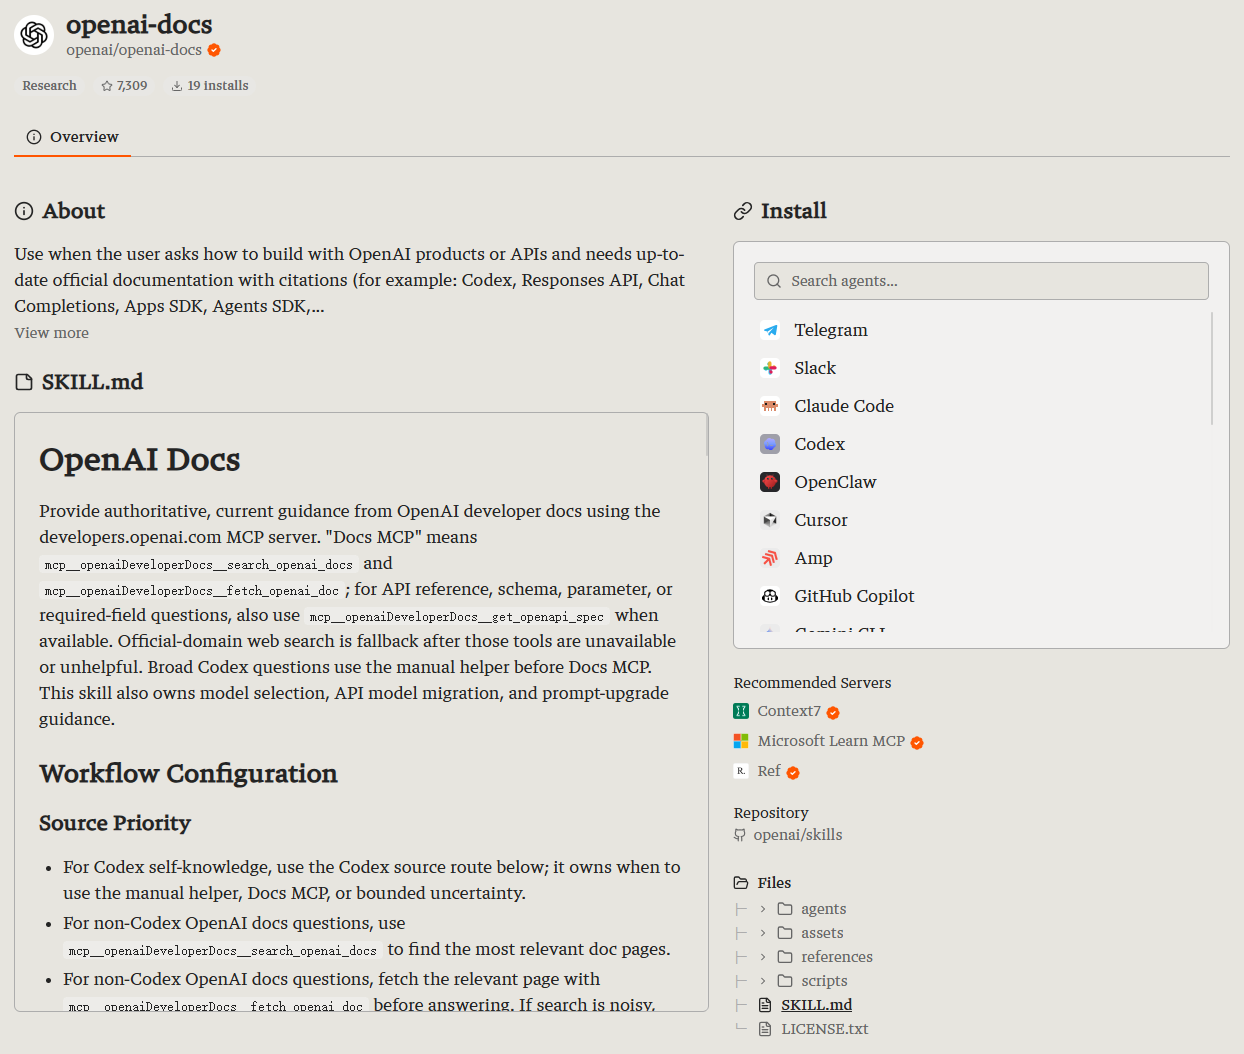
Task: Open SKILL.md in the Files tree
Action: (817, 1005)
